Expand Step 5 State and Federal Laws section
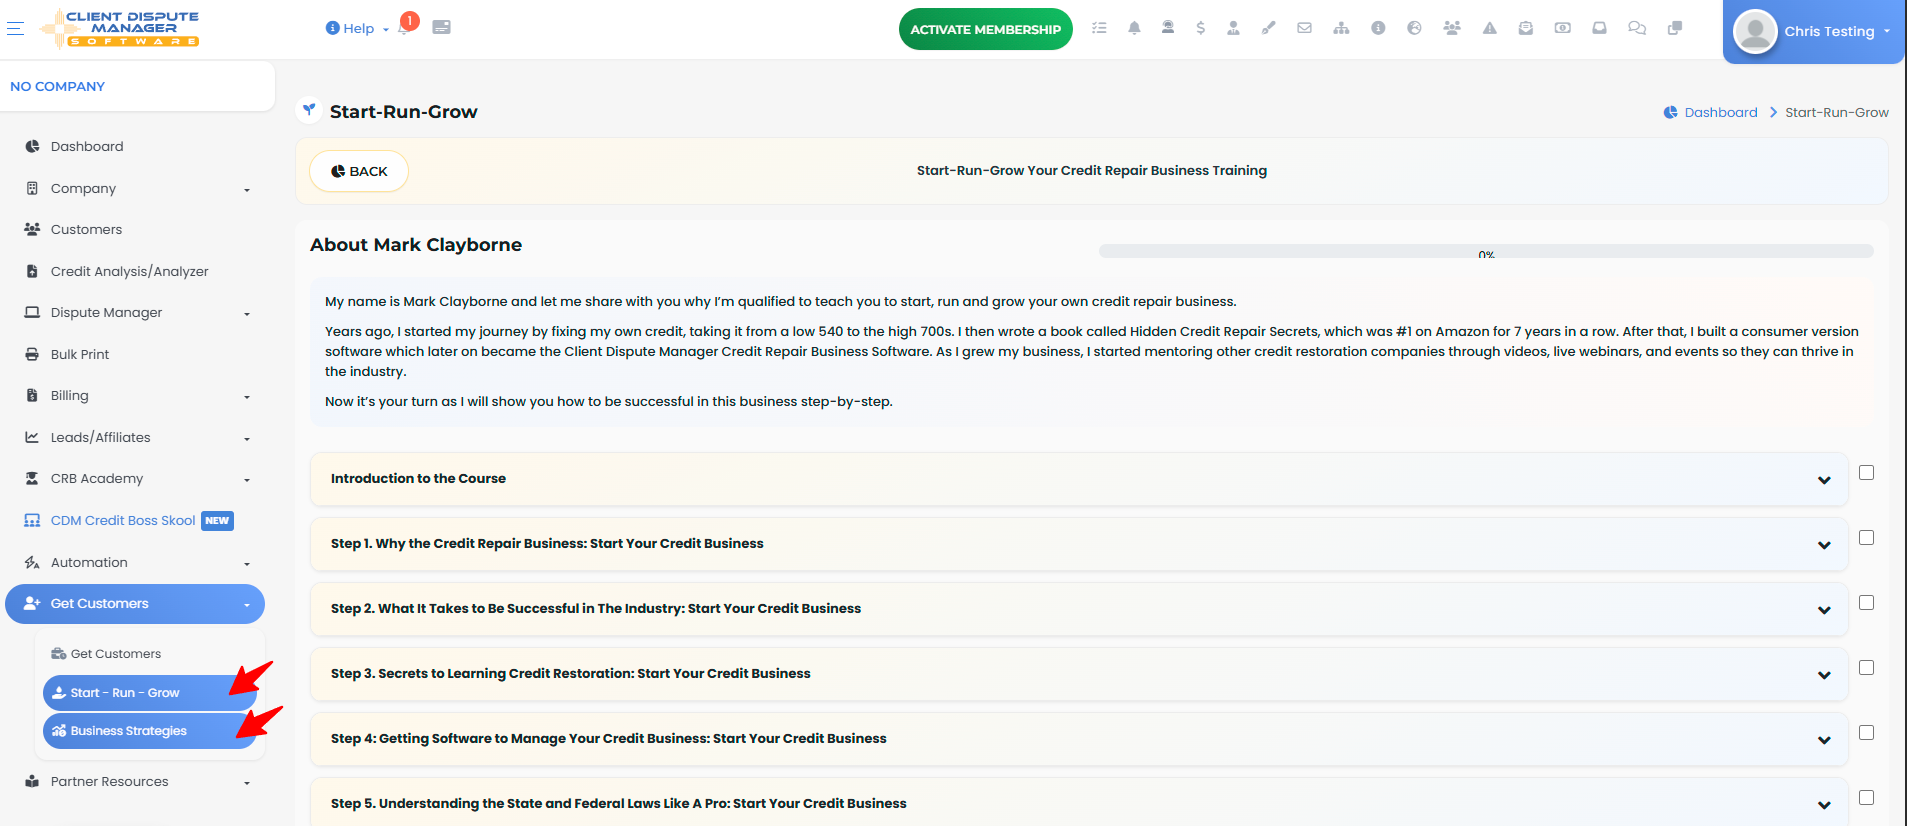 point(1079,803)
